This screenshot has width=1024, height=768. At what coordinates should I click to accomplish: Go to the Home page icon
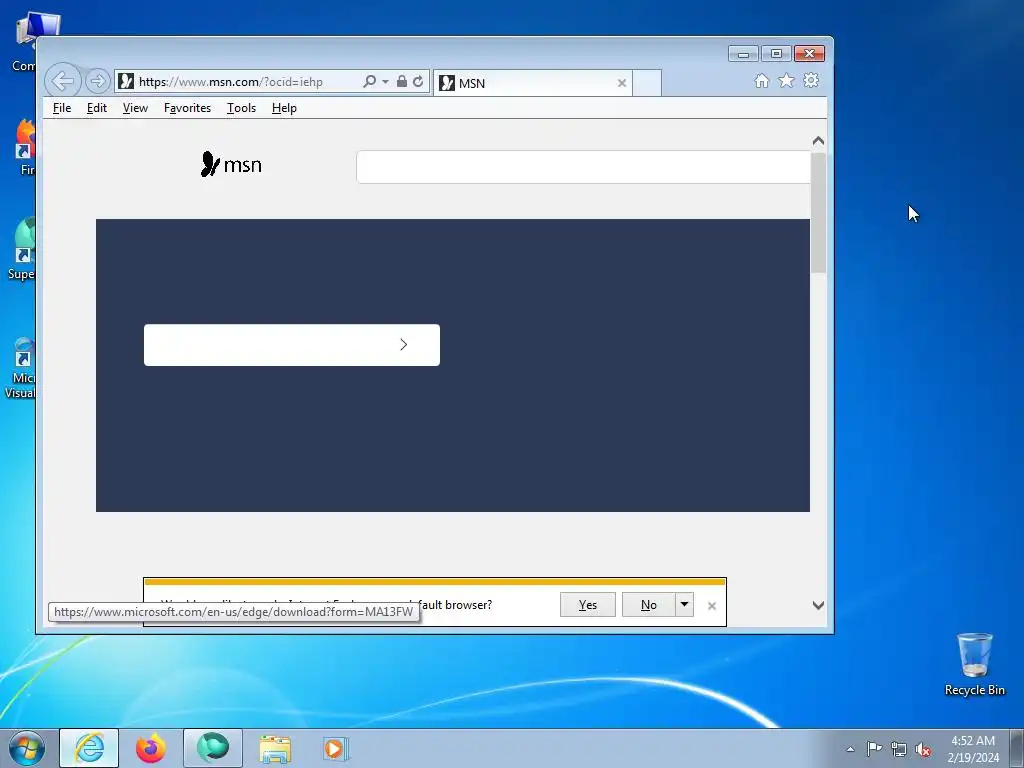761,80
